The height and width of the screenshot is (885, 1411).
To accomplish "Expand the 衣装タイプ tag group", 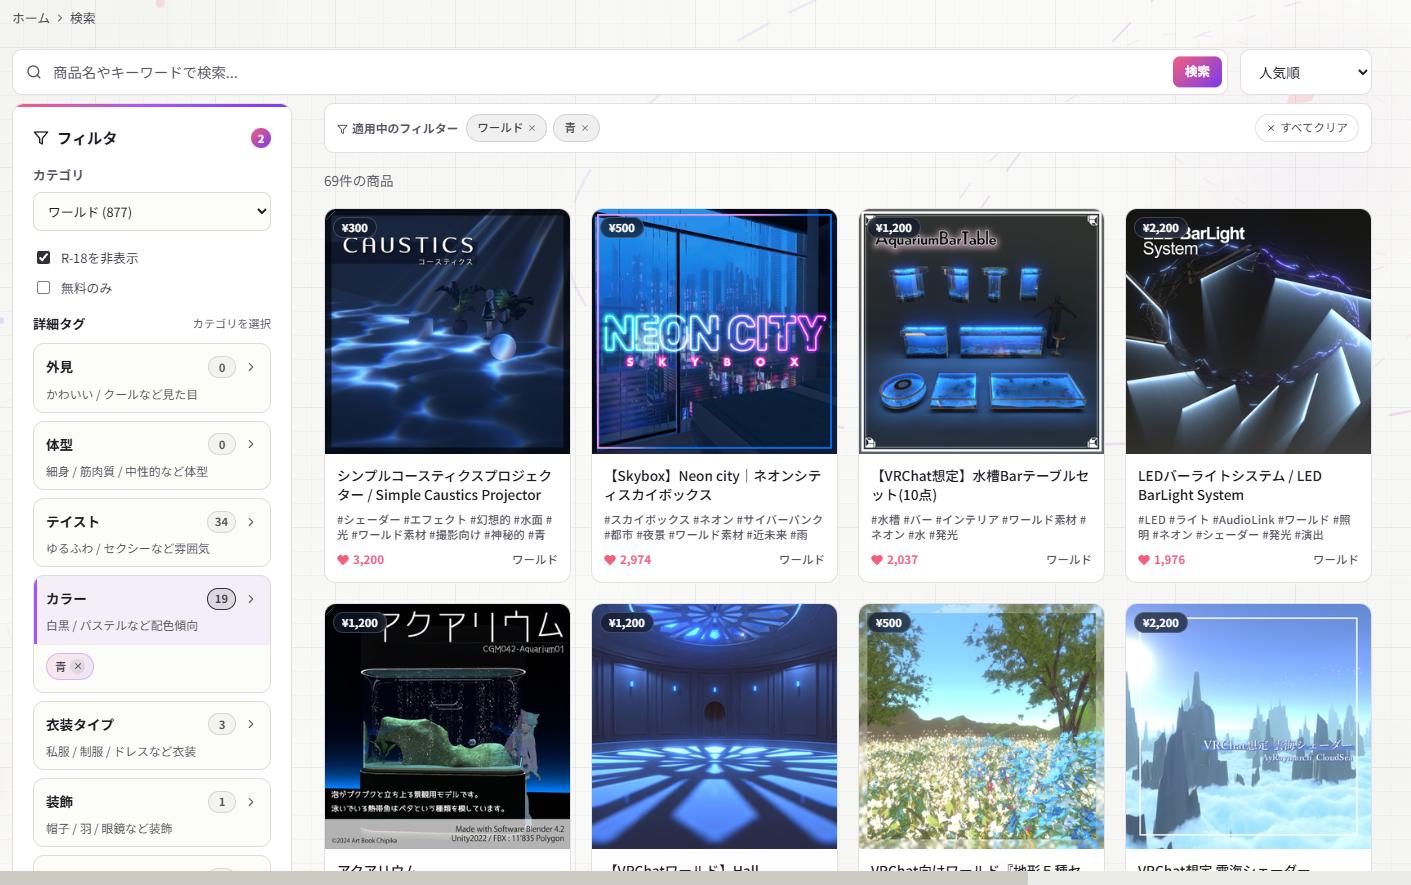I will (x=152, y=735).
